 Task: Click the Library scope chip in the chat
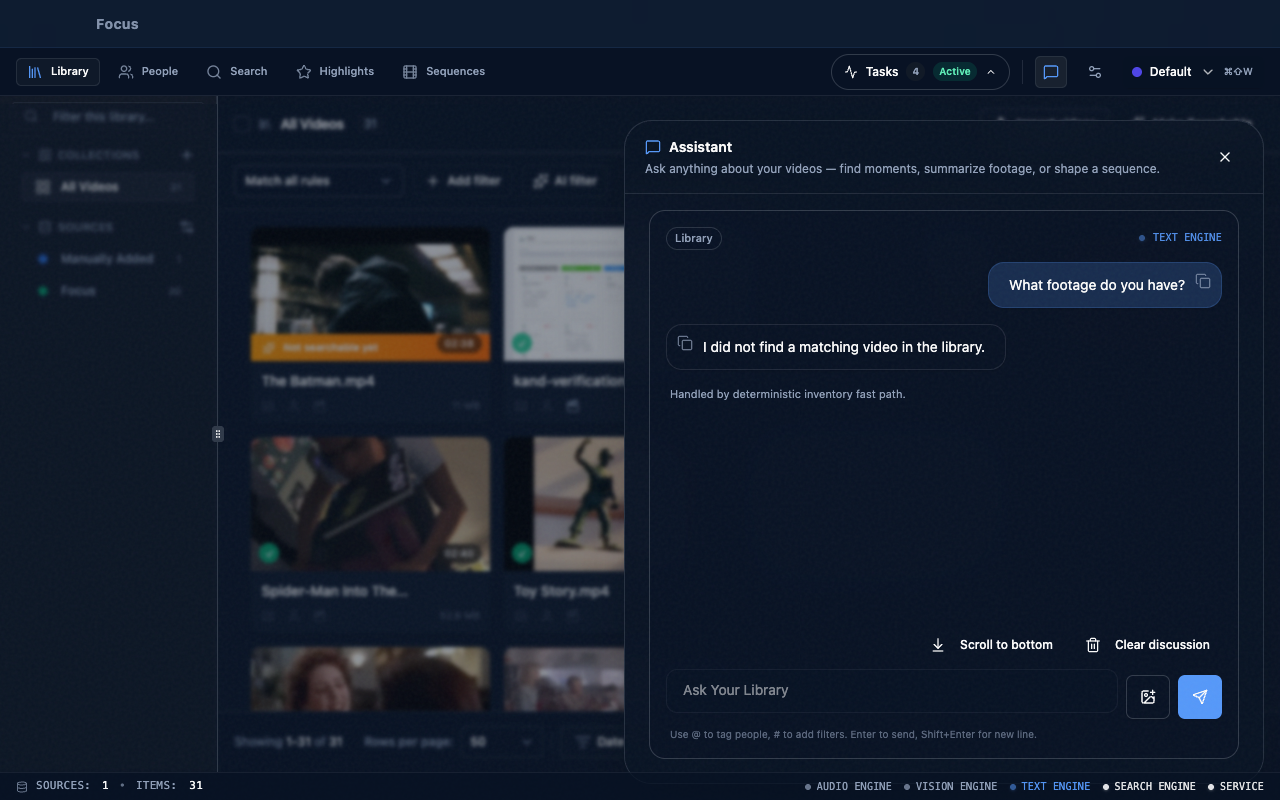point(694,238)
